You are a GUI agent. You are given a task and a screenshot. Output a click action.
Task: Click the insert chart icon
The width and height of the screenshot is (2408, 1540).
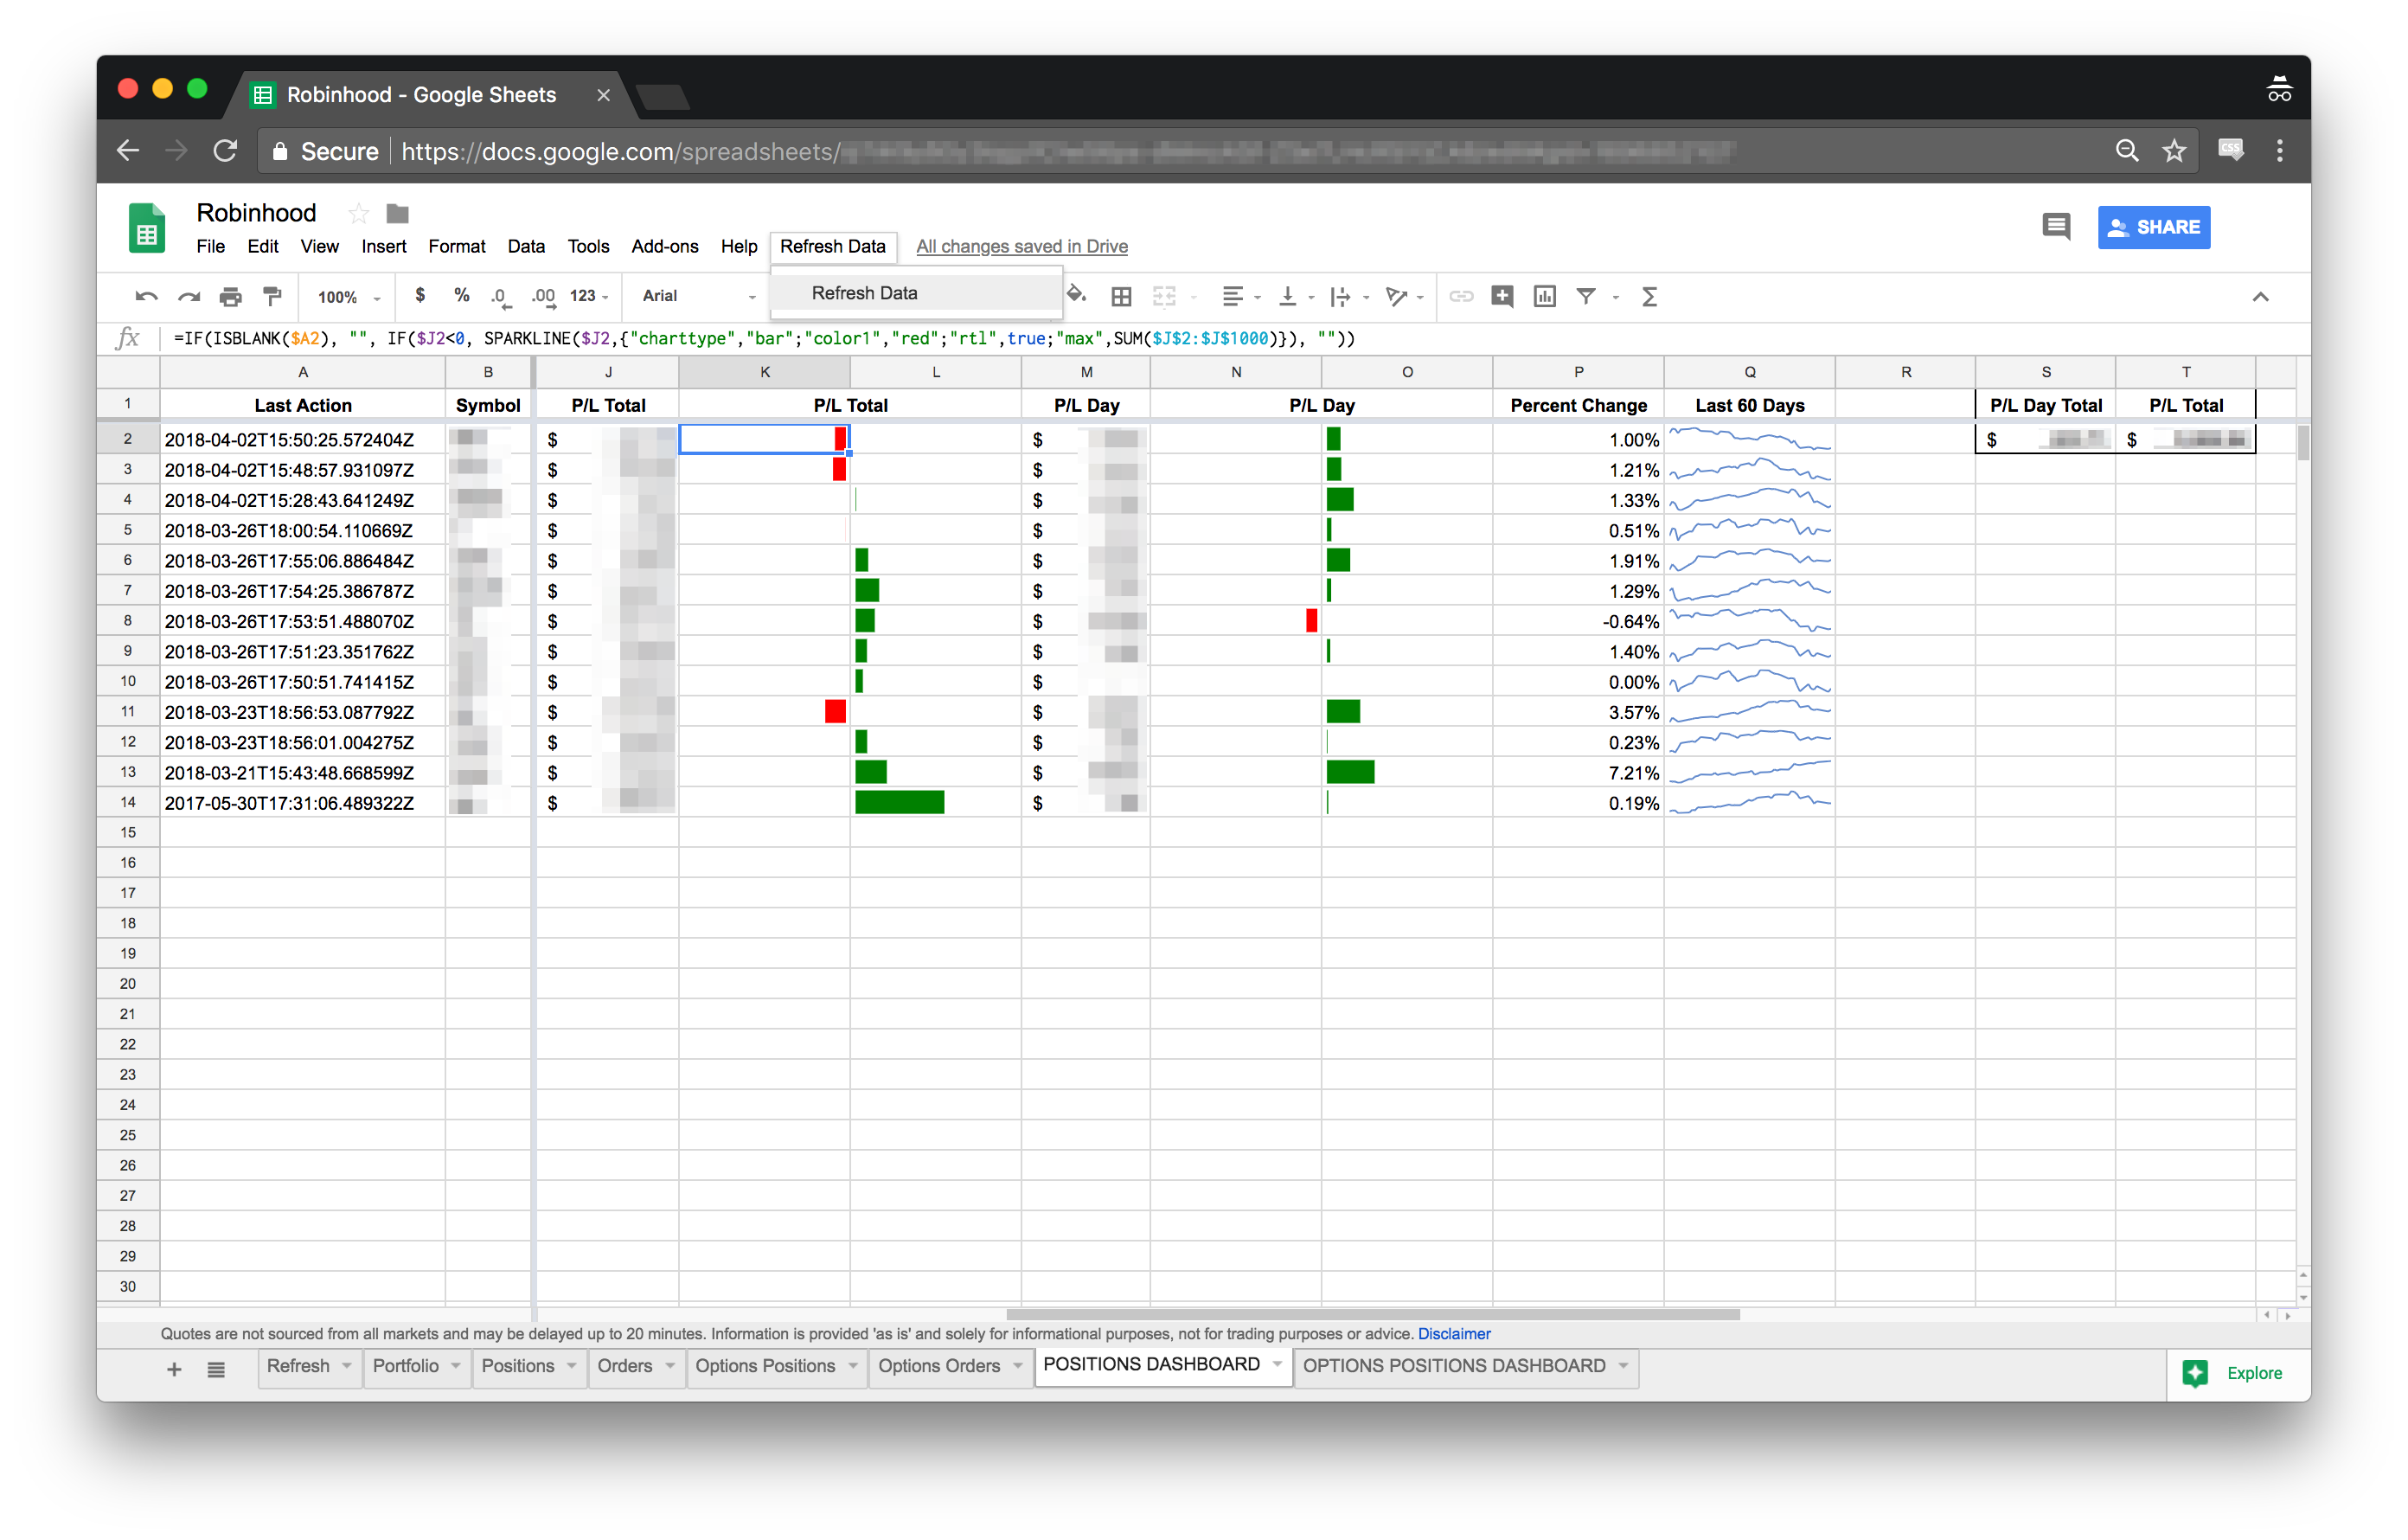[1544, 296]
